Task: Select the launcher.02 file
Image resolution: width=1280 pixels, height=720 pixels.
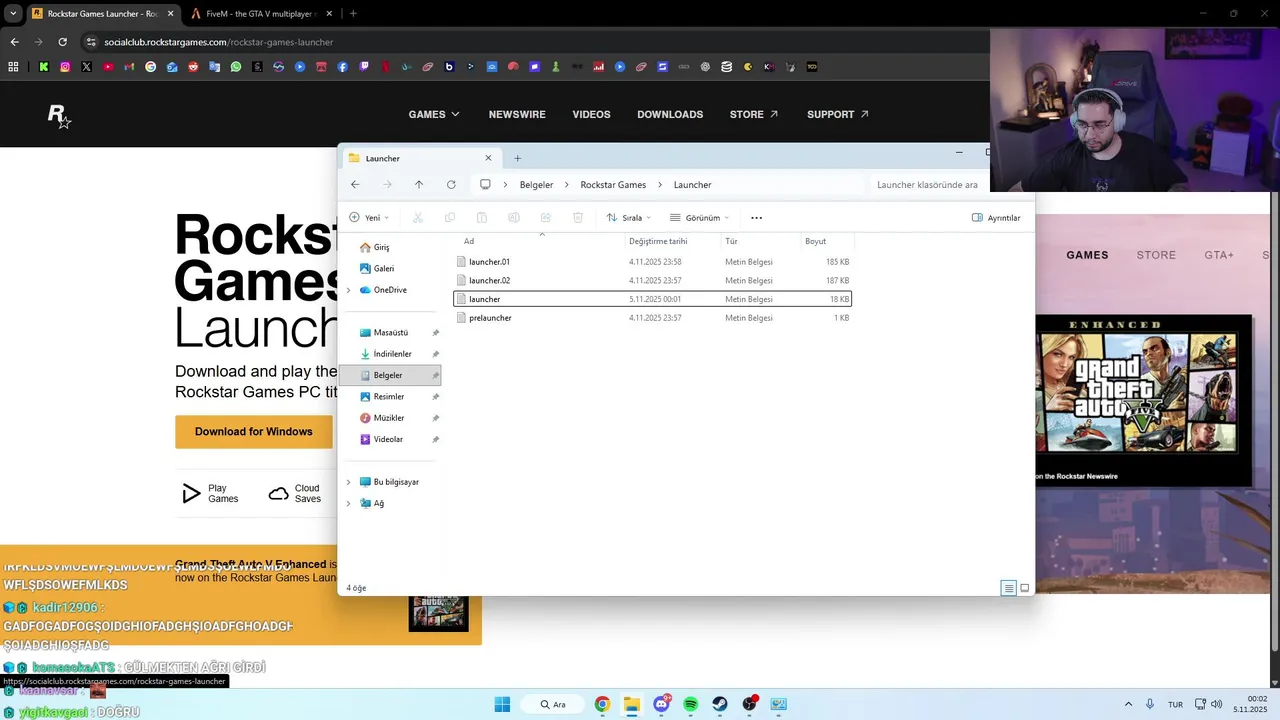Action: point(653,281)
